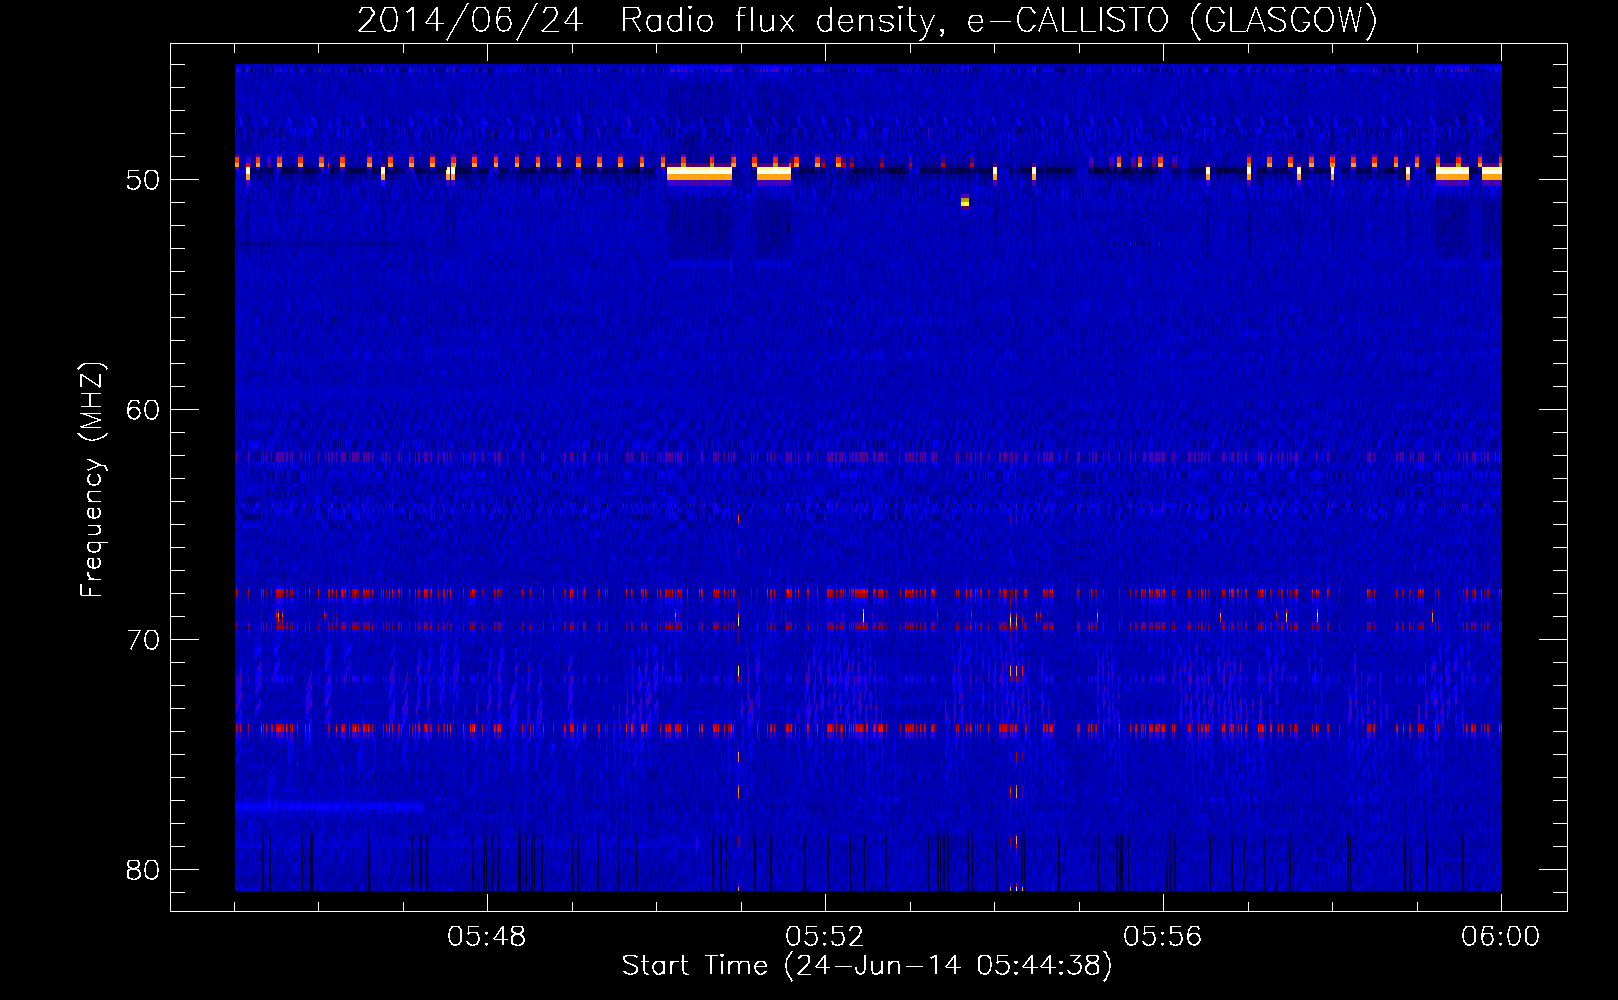Click the 06:00 time tick label
Viewport: 1618px width, 1000px height.
(1501, 937)
